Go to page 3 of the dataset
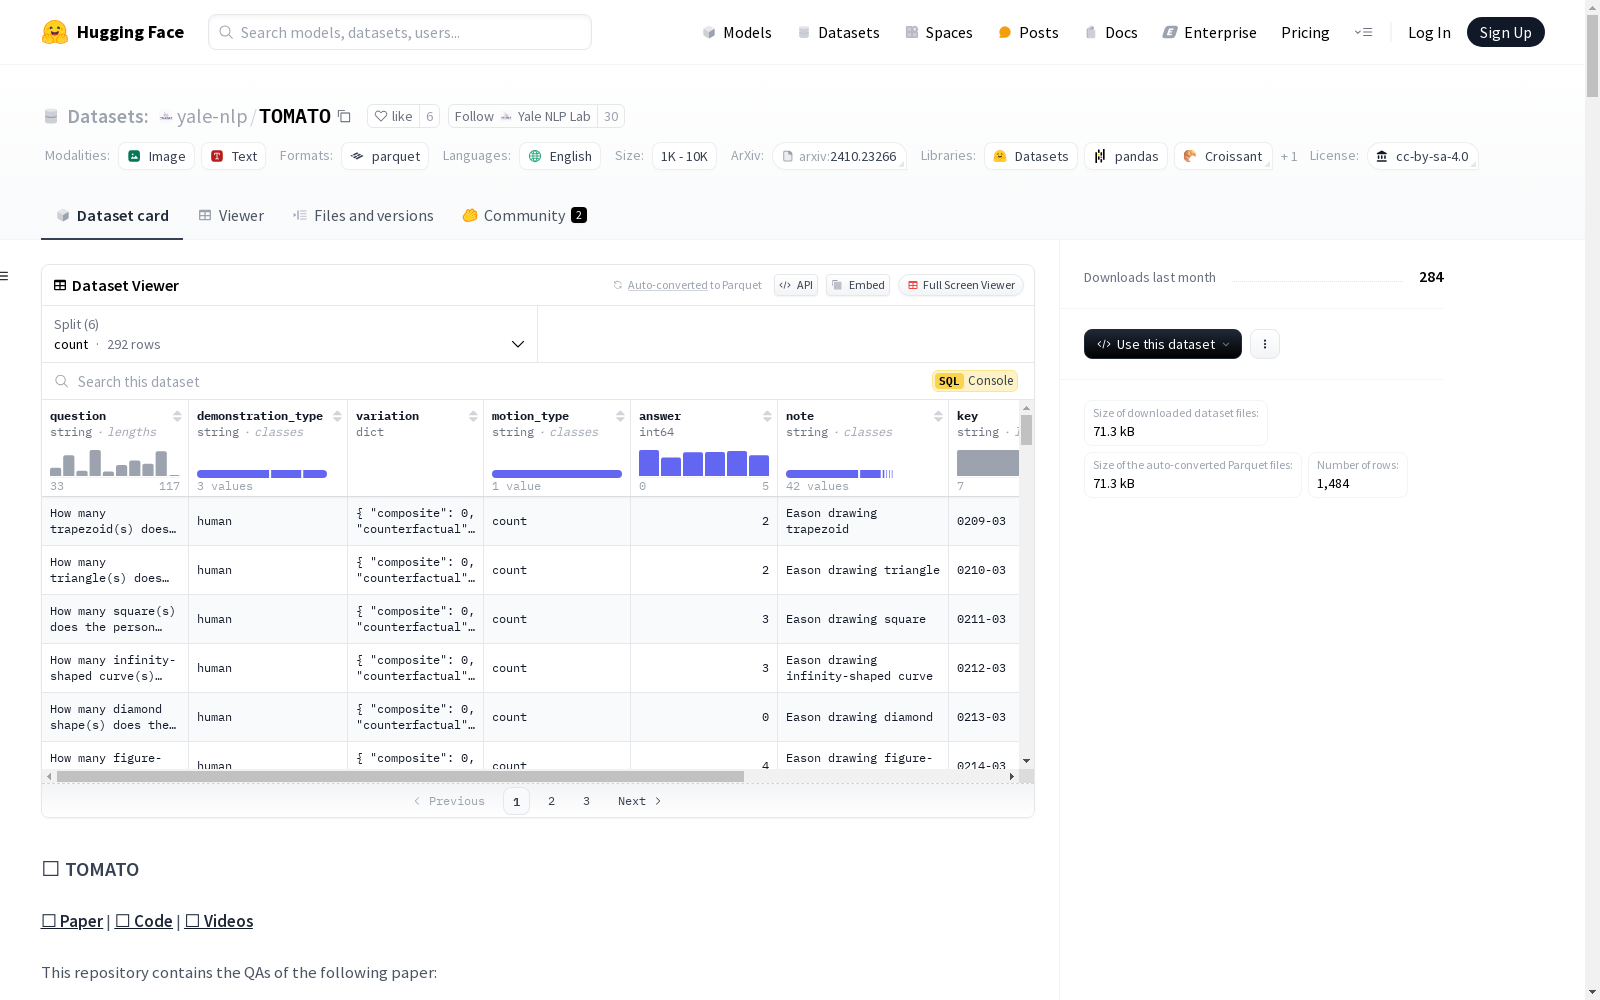 tap(586, 801)
